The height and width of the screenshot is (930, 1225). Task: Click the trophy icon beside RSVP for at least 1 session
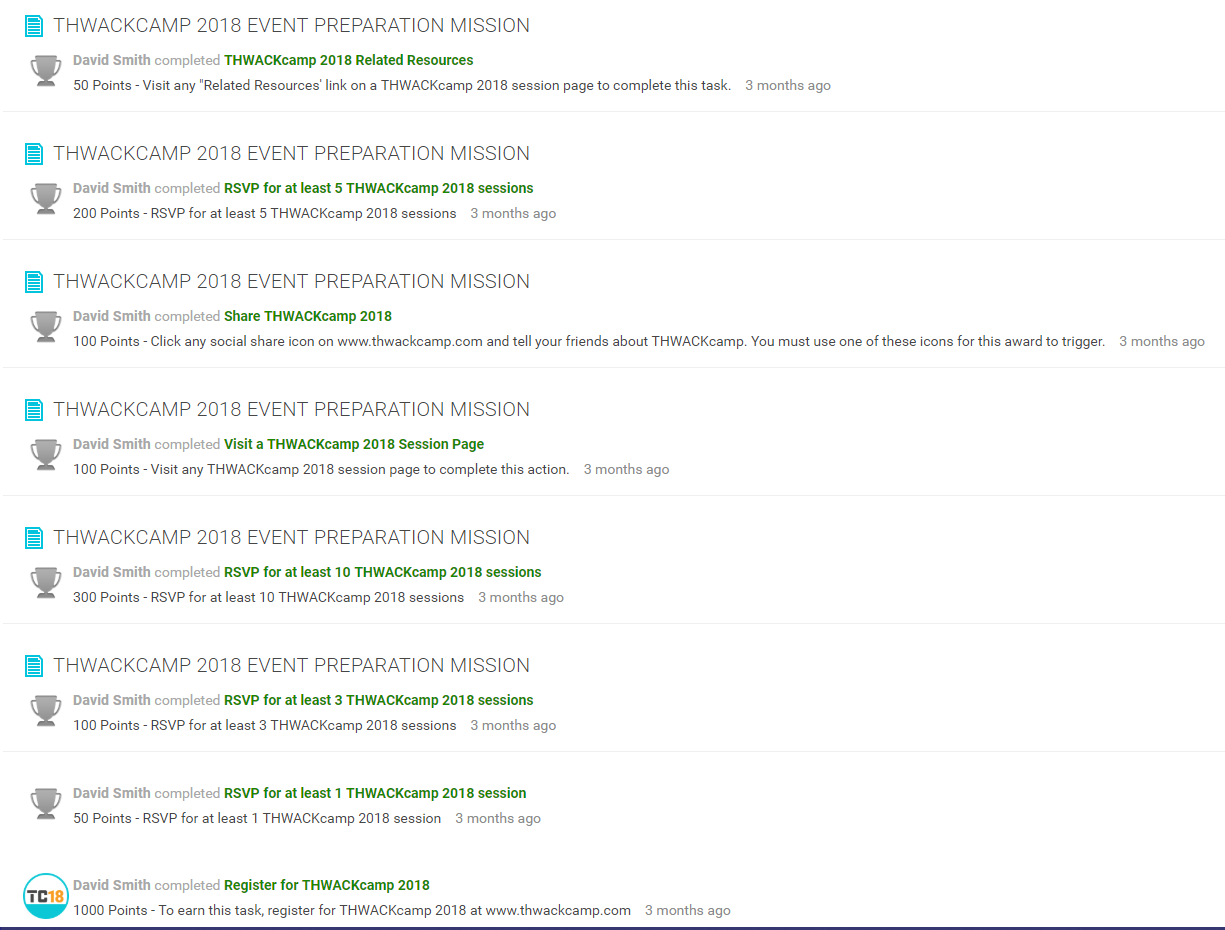(46, 804)
